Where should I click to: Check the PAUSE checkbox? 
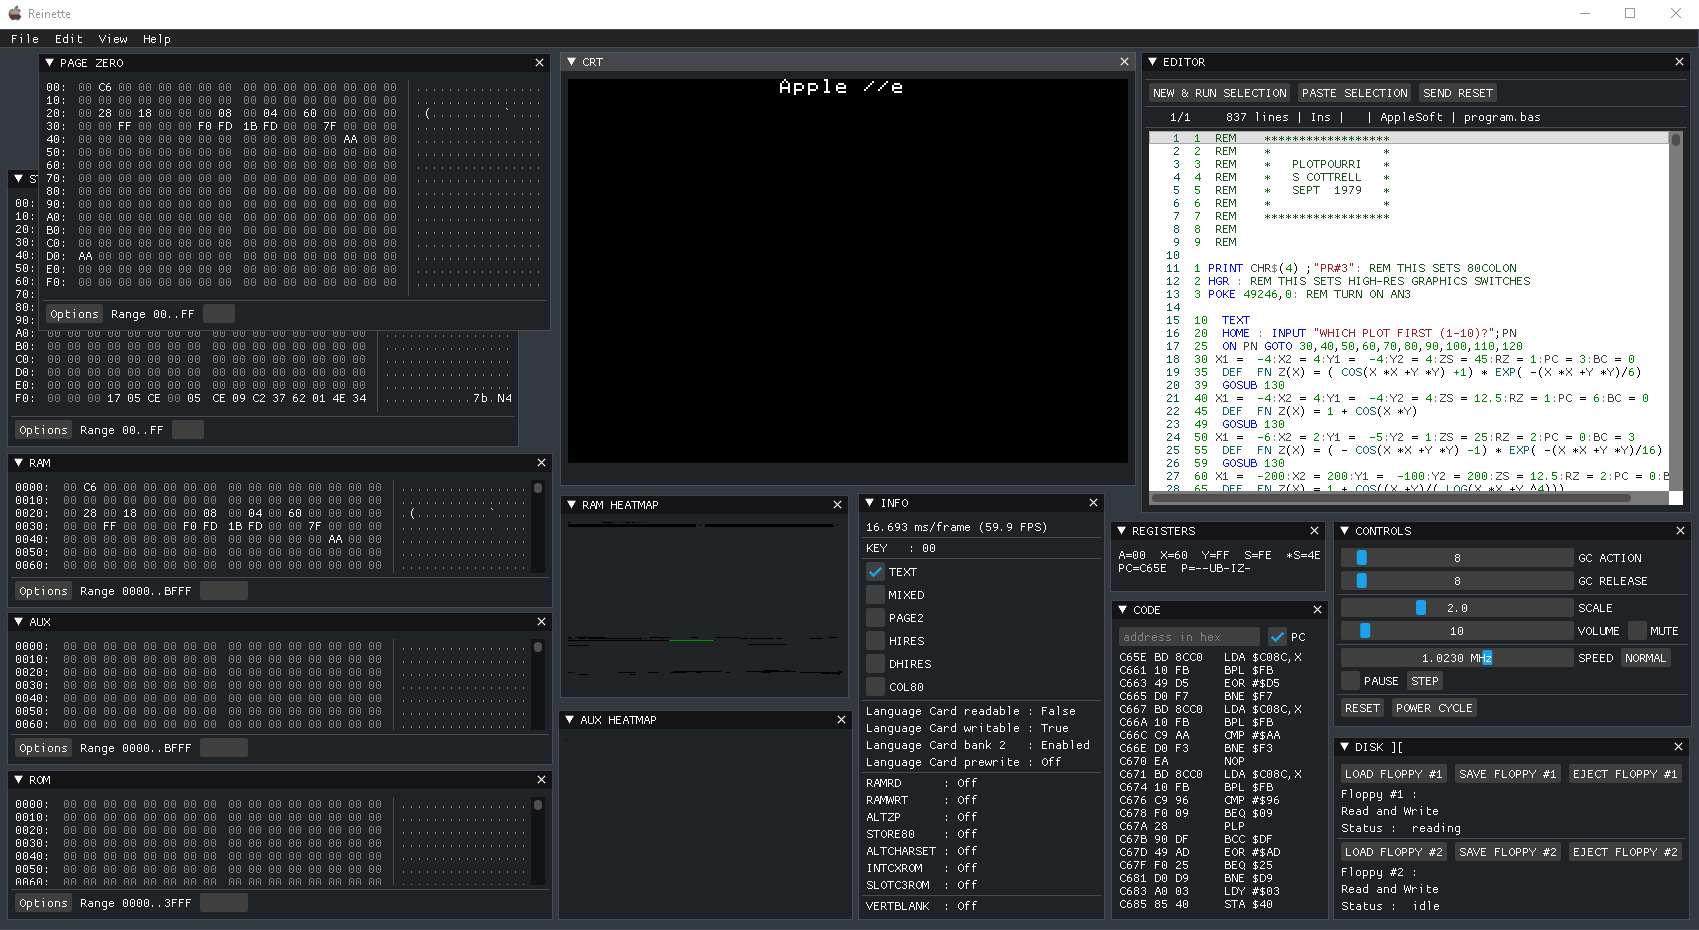pyautogui.click(x=1350, y=681)
